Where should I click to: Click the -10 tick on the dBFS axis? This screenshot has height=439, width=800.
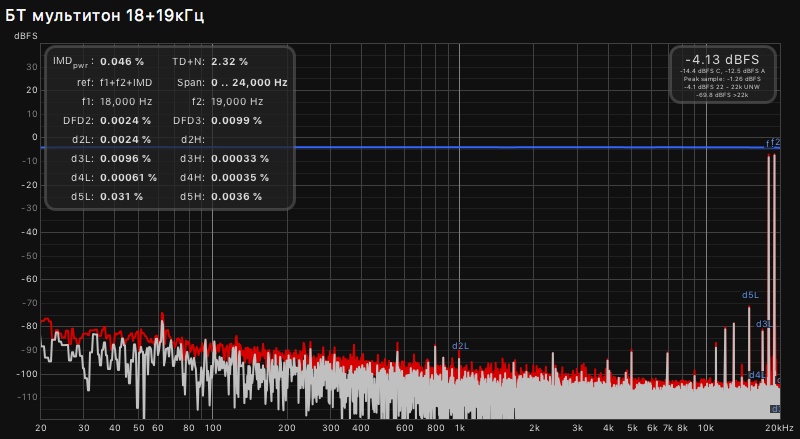point(30,161)
